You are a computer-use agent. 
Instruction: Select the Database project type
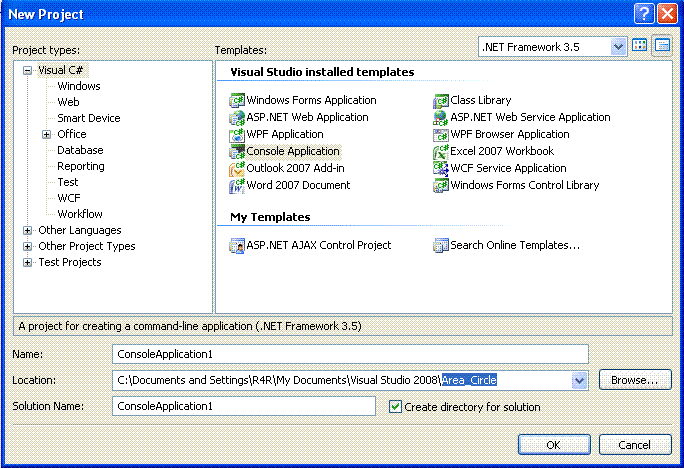[x=80, y=150]
